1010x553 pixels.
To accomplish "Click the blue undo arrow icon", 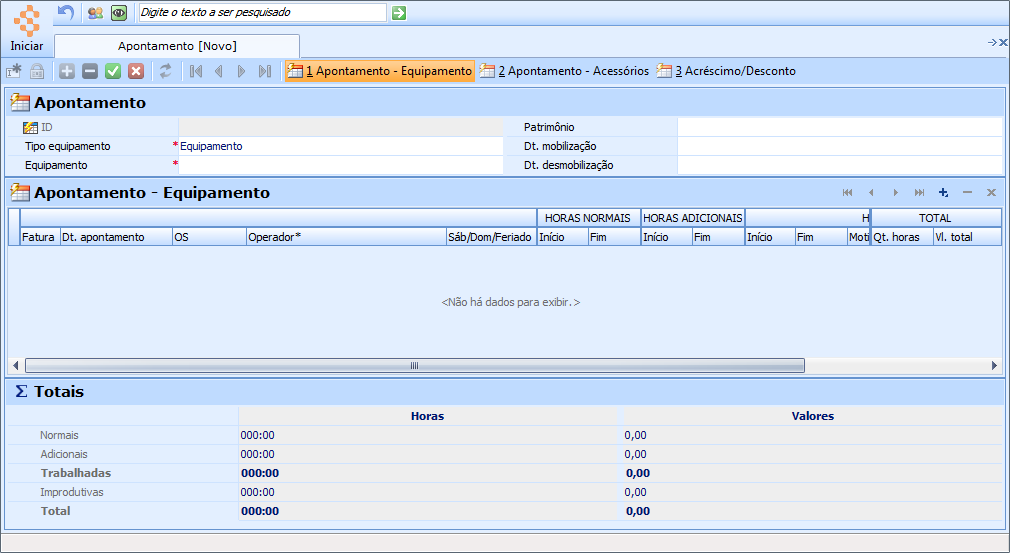I will (66, 12).
